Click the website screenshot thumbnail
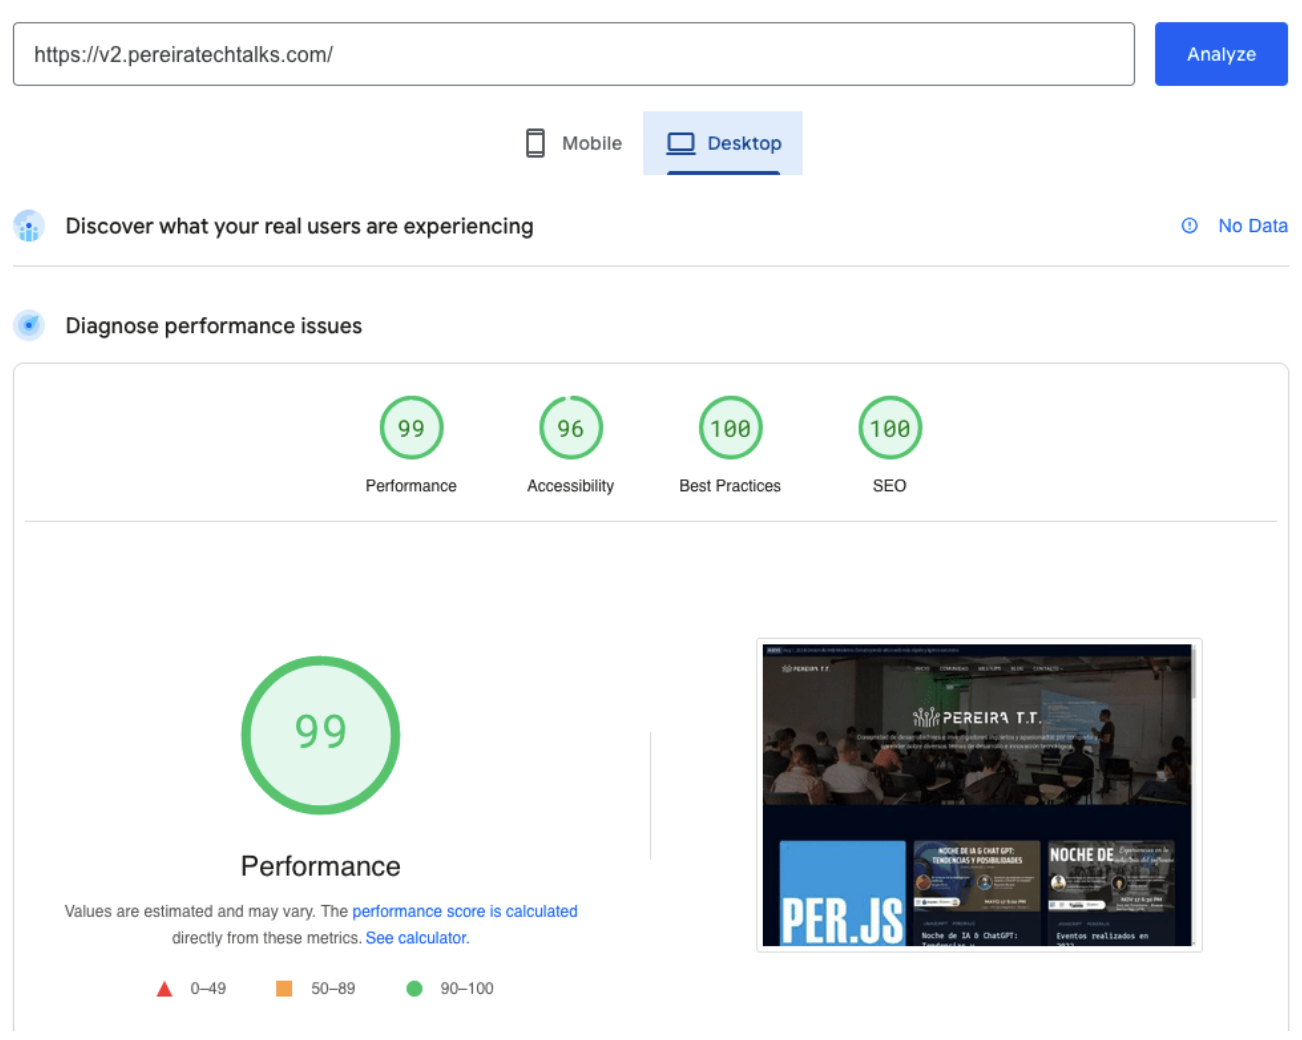This screenshot has height=1040, width=1302. pyautogui.click(x=978, y=794)
